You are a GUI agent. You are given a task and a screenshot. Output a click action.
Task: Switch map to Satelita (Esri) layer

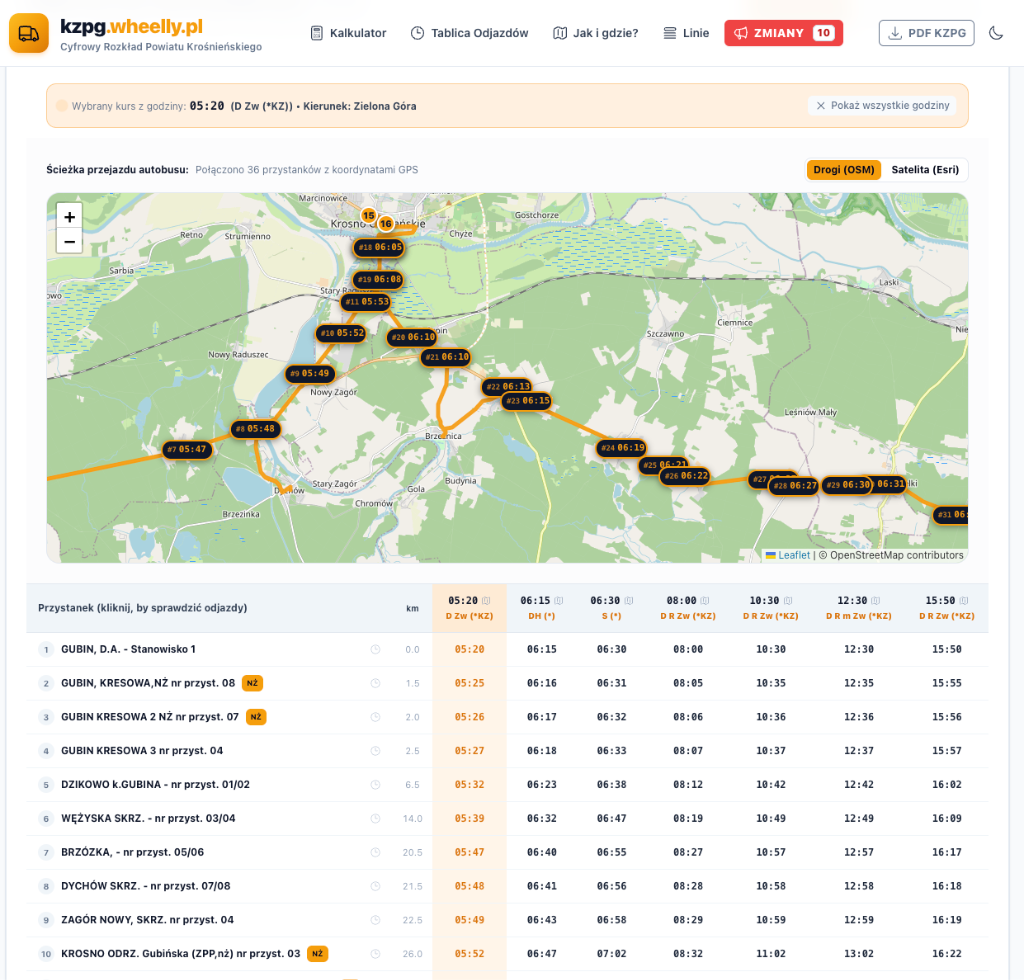click(925, 170)
